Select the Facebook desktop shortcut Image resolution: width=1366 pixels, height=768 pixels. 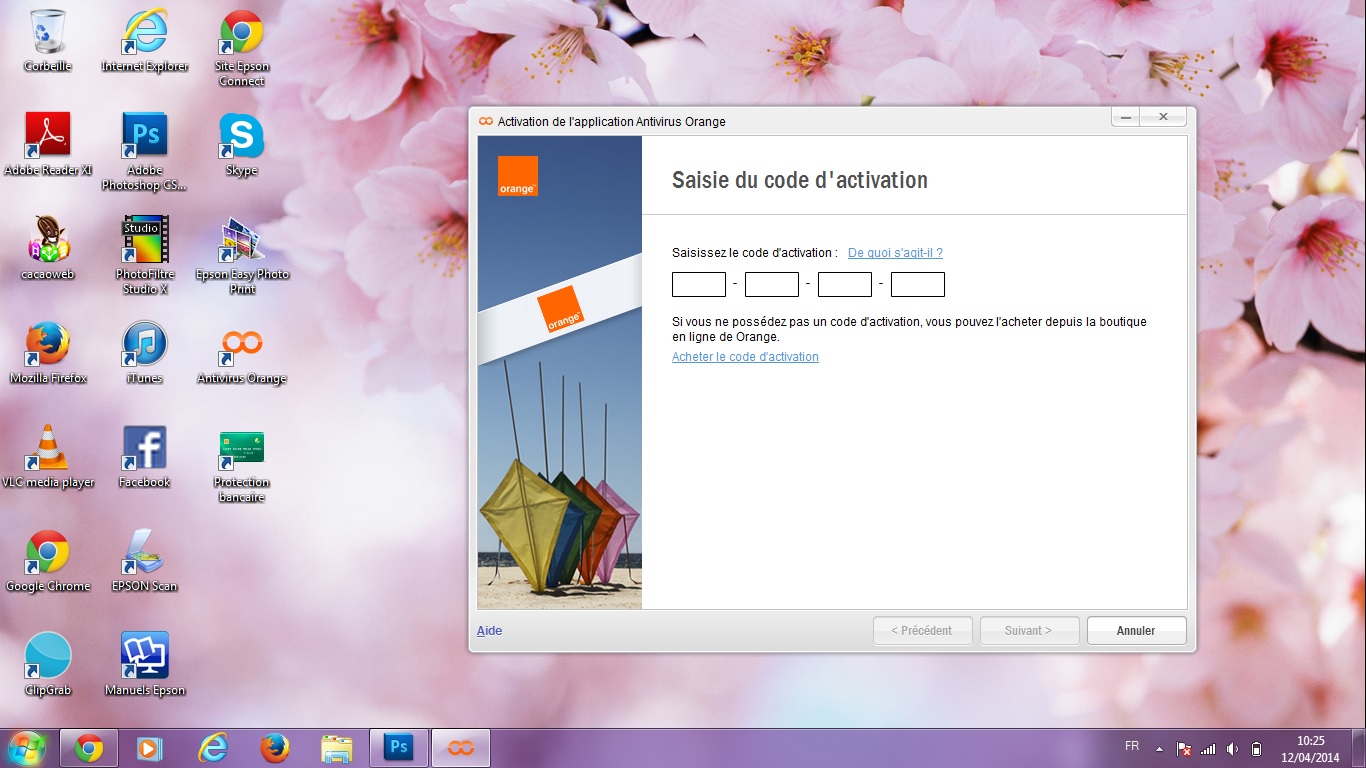coord(145,457)
